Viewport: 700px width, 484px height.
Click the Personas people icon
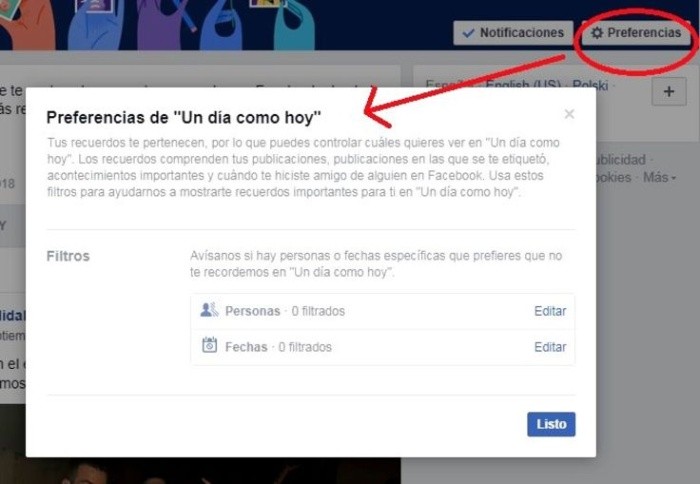[209, 311]
